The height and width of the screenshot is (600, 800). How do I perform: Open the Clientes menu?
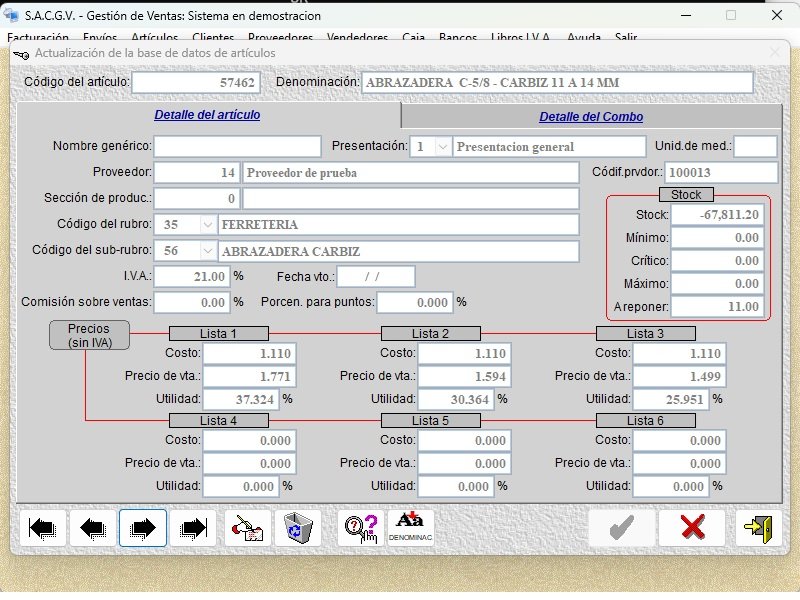(x=213, y=37)
